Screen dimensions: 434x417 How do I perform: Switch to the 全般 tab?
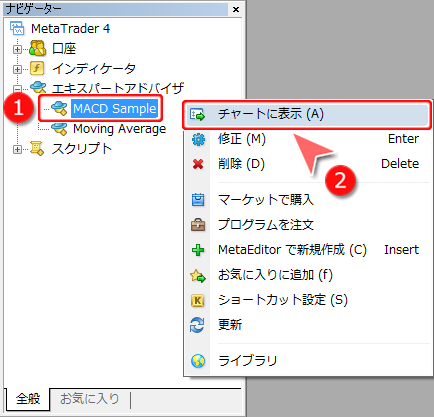click(28, 399)
